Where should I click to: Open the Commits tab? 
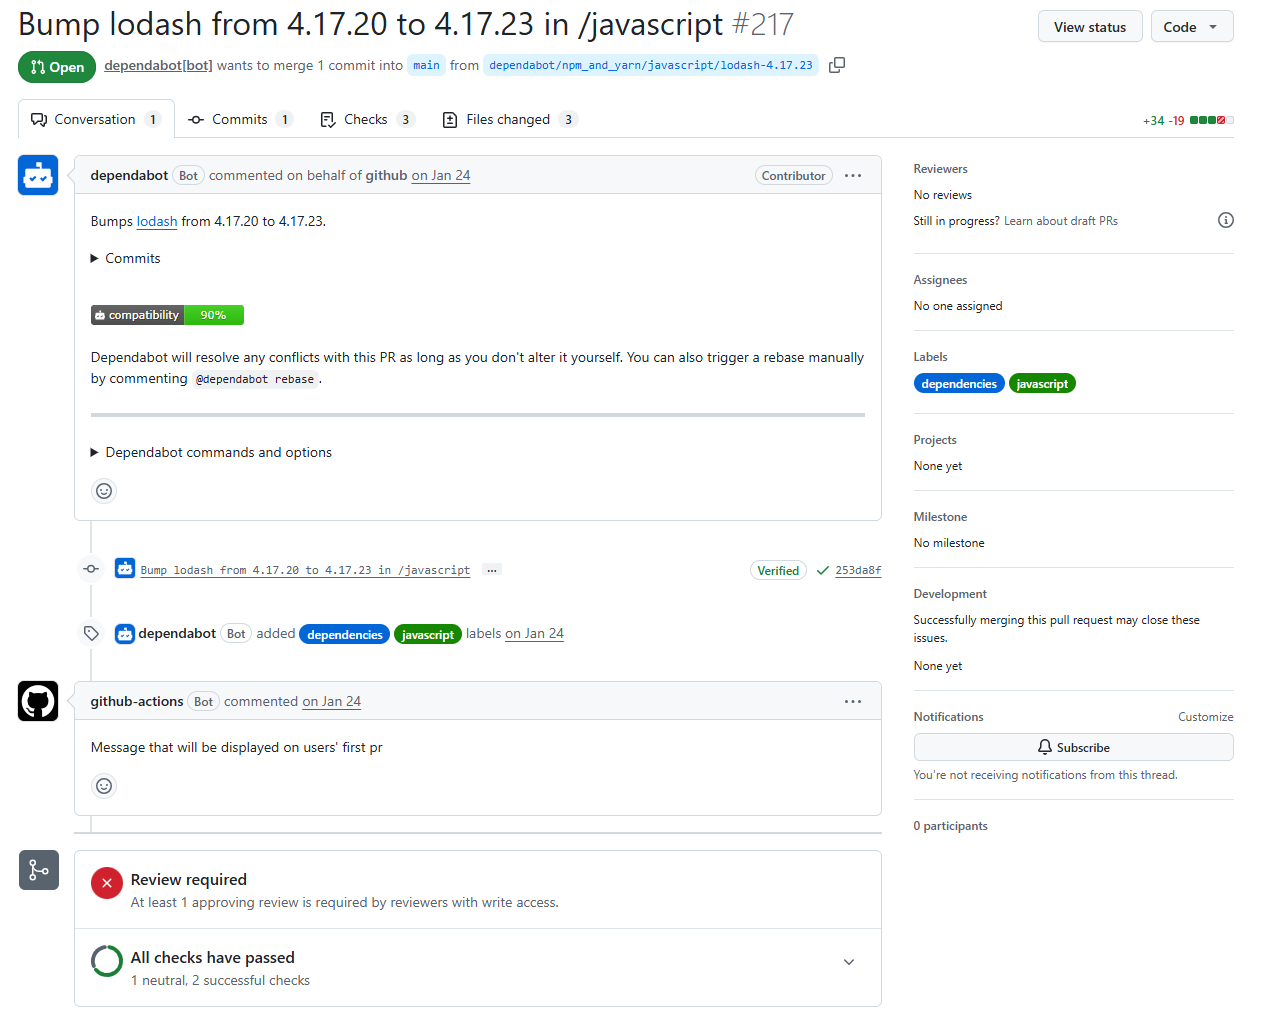[240, 119]
